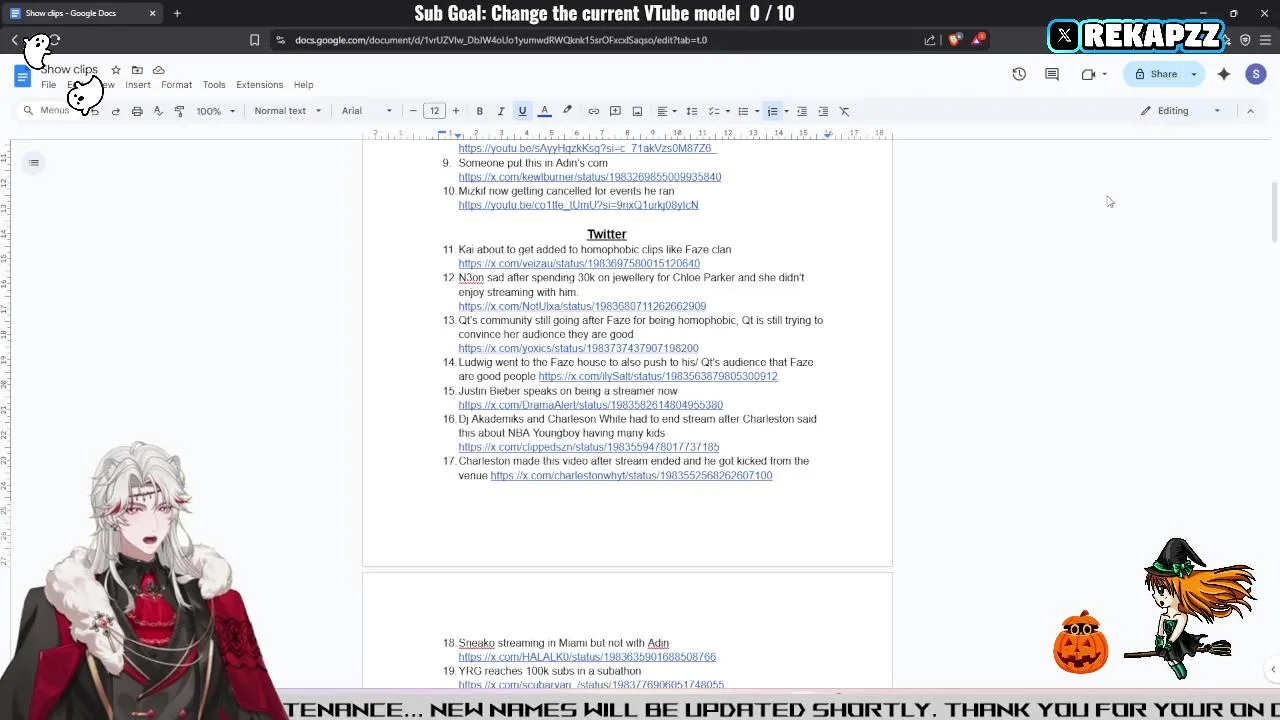Open the text alignment dropdown
The height and width of the screenshot is (720, 1280).
pyautogui.click(x=666, y=111)
